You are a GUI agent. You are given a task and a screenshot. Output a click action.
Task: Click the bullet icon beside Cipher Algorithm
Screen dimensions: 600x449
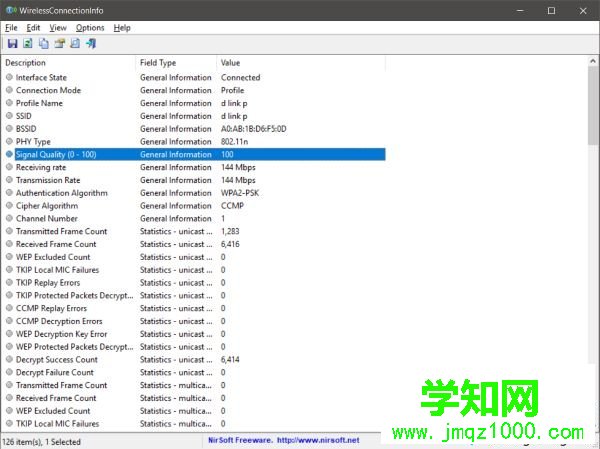[x=10, y=206]
